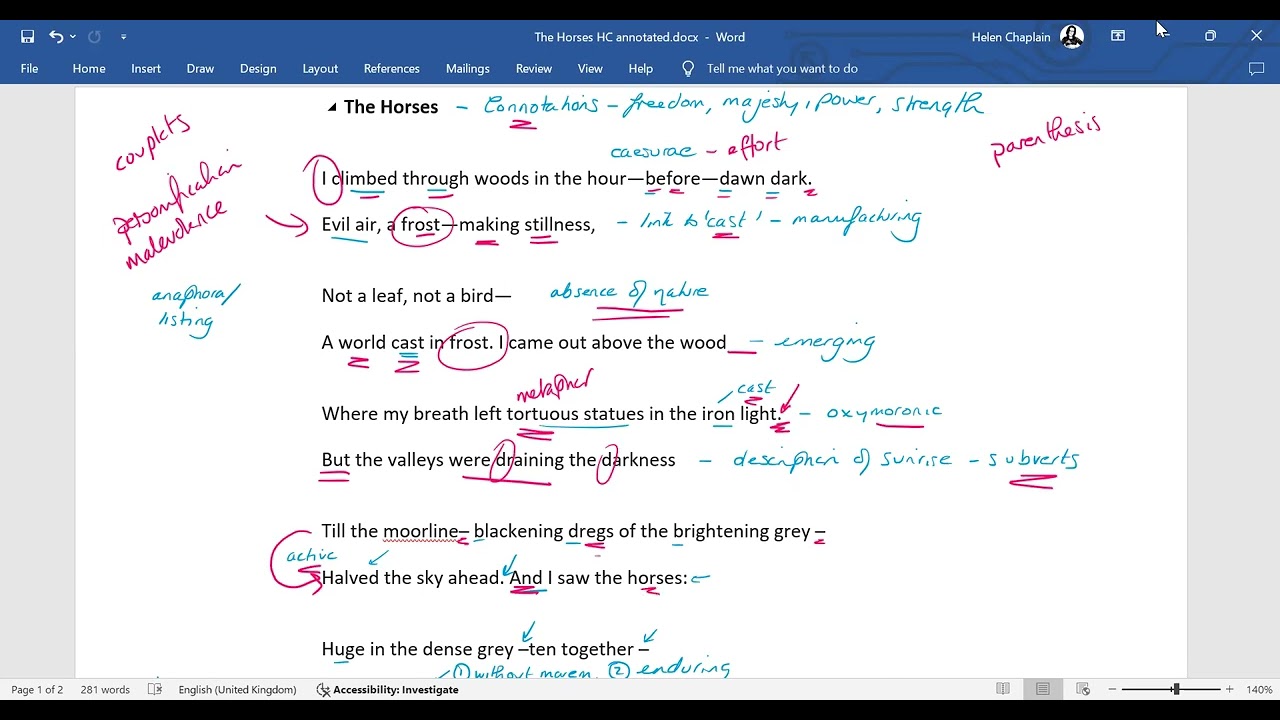Click the Helen Chaplain account name
1280x720 pixels.
1011,37
